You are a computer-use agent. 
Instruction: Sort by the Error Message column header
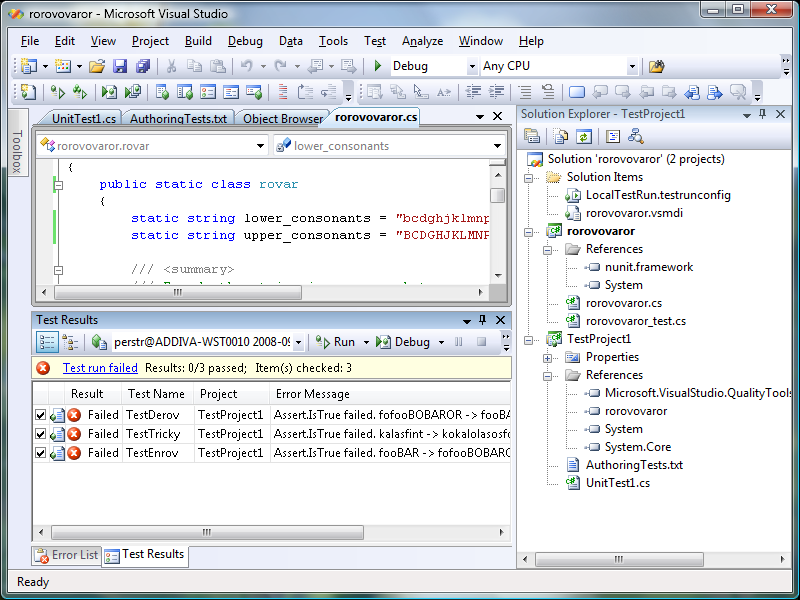click(x=390, y=394)
